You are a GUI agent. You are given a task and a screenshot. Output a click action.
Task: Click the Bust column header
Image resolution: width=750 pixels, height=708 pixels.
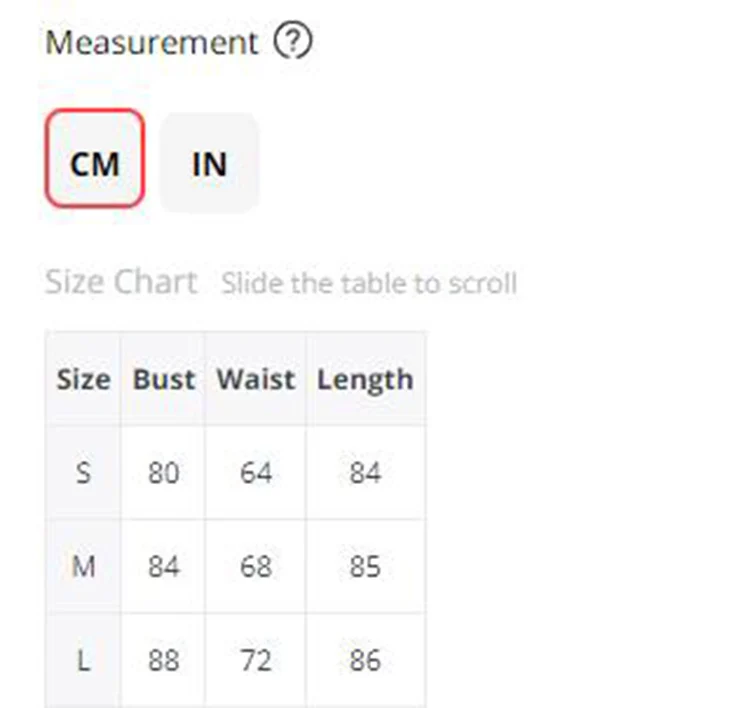tap(164, 379)
